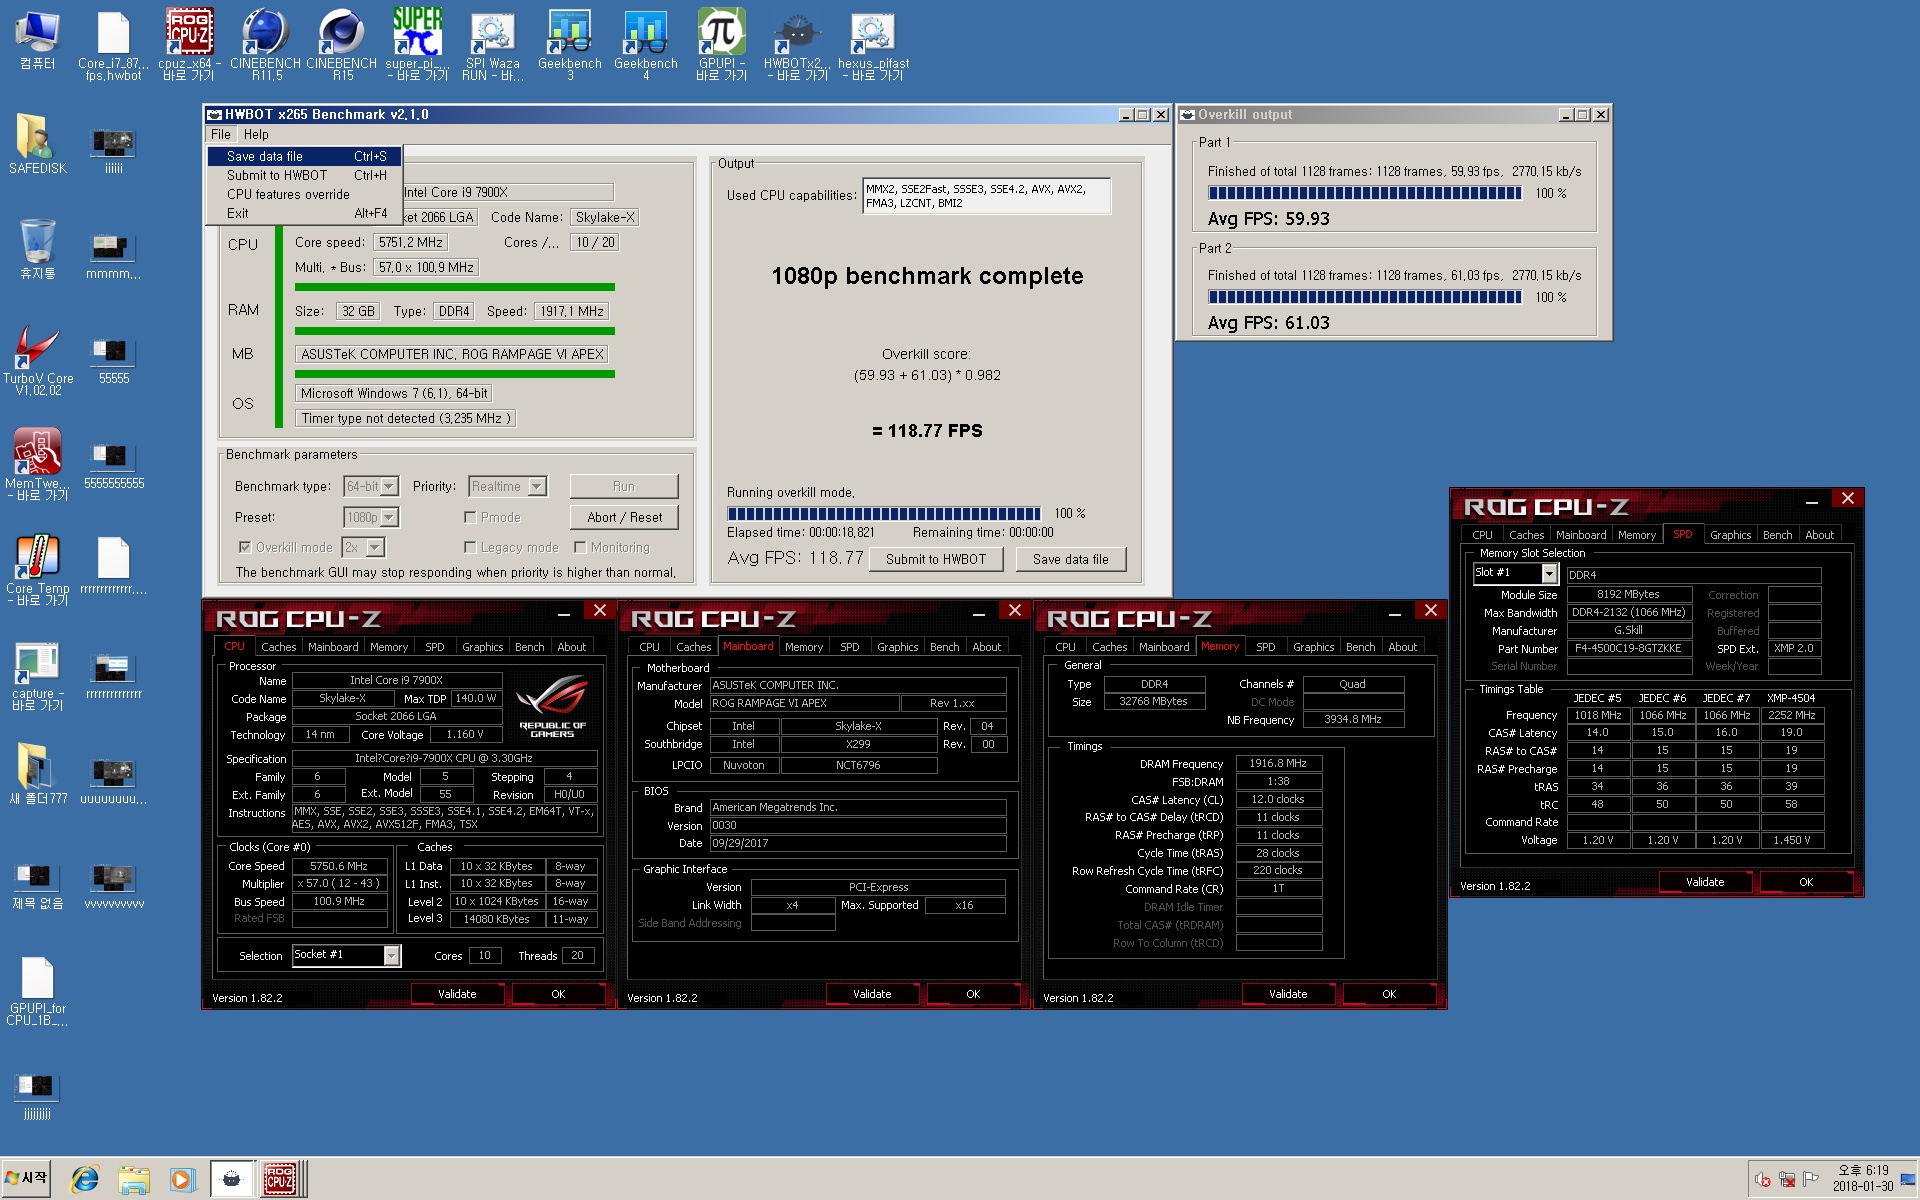Launch CINEBENCH R15 desktop shortcut
The image size is (1920, 1200).
[342, 44]
